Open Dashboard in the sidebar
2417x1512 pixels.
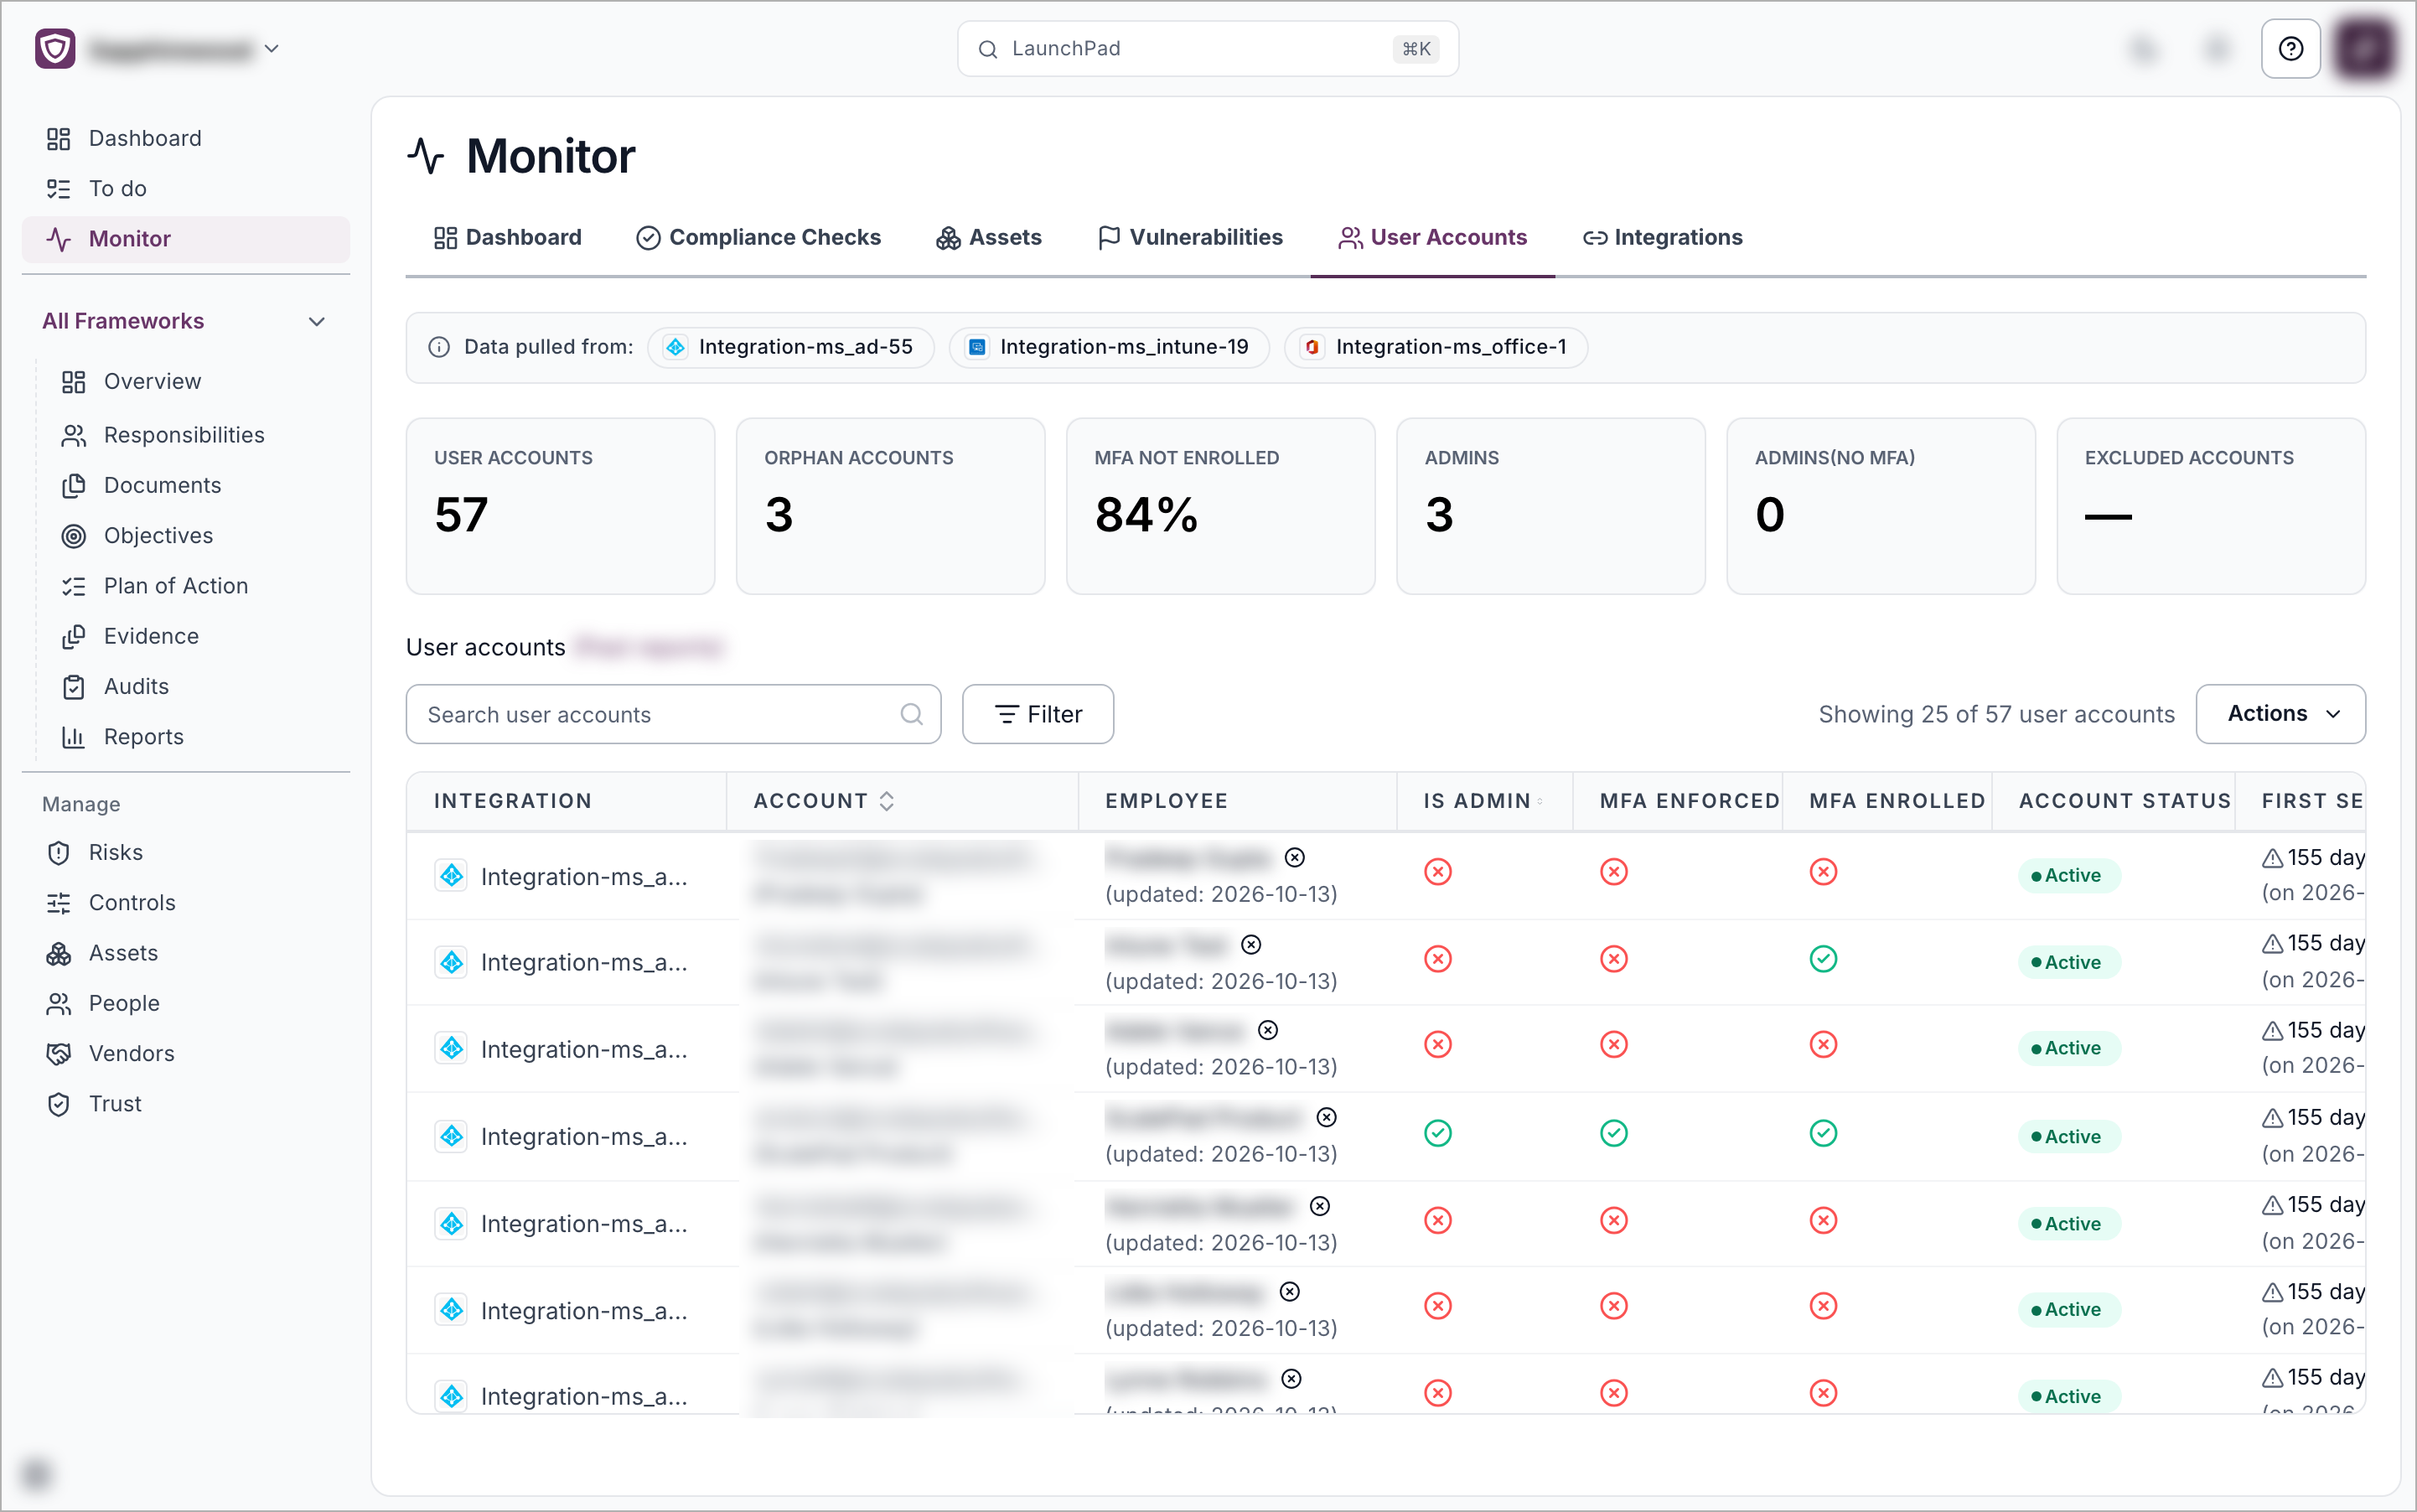(x=186, y=138)
